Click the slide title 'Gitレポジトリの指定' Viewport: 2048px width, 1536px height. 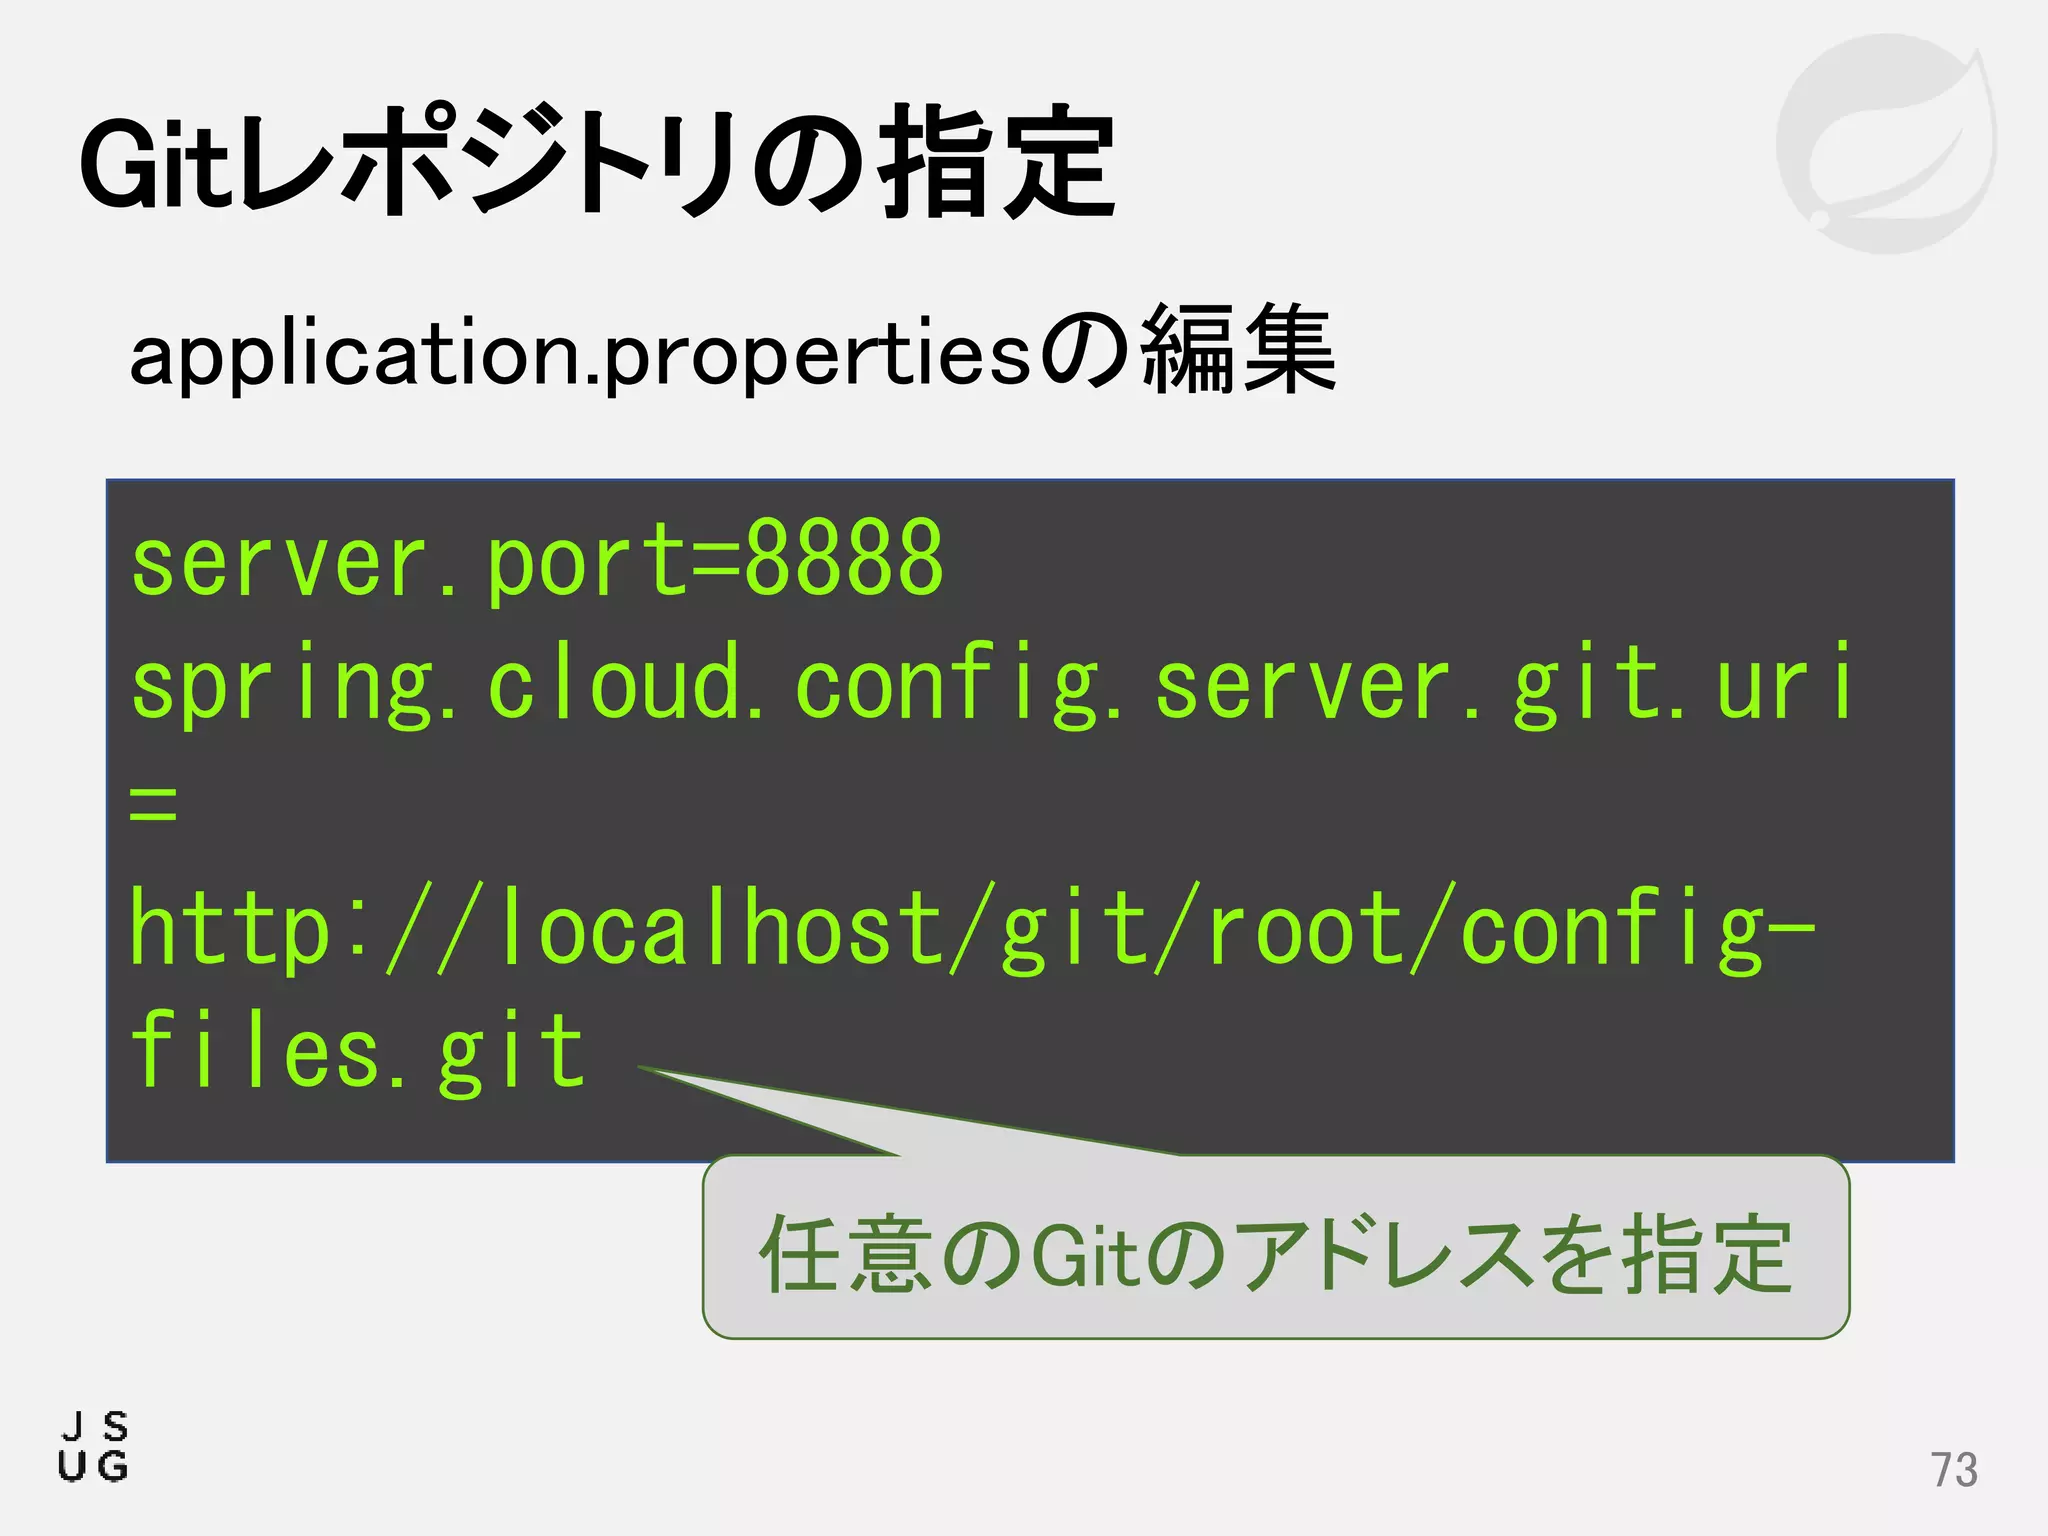(597, 162)
